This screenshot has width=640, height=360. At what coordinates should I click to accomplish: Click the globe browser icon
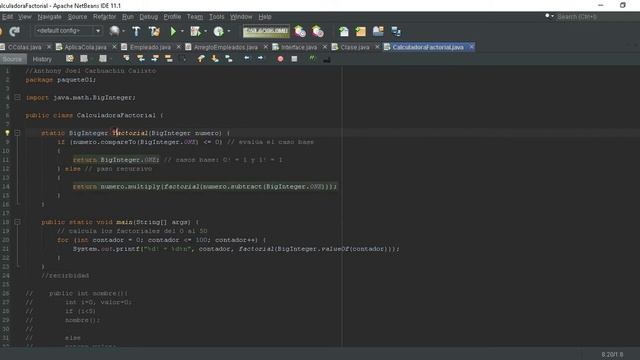[114, 31]
